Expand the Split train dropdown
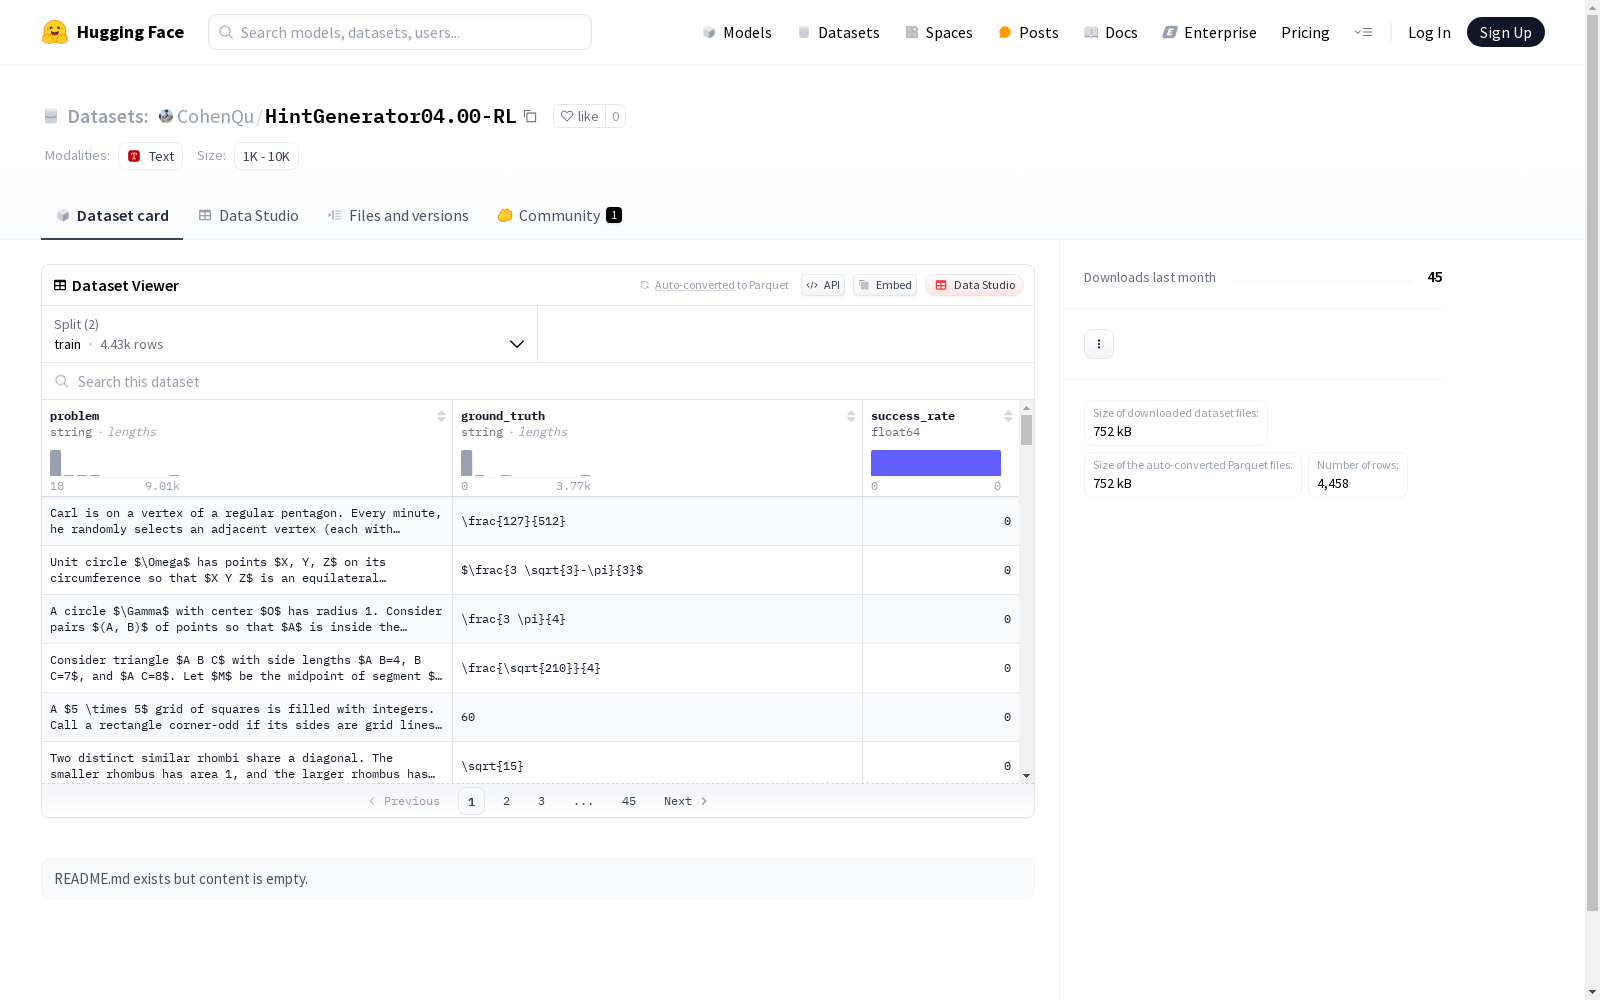1600x1000 pixels. point(290,334)
